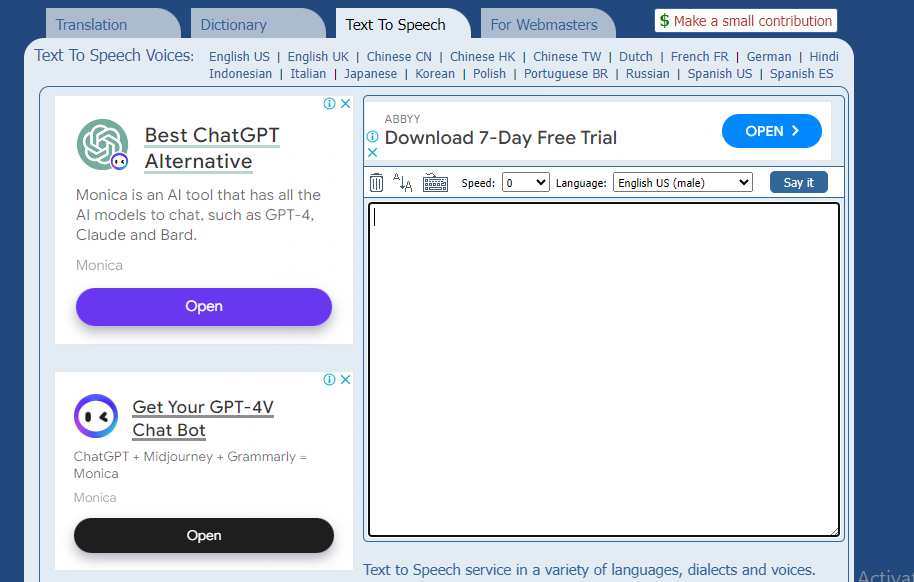This screenshot has height=582, width=914.
Task: Close the ChatGPT Alternative advertisement
Action: [345, 102]
